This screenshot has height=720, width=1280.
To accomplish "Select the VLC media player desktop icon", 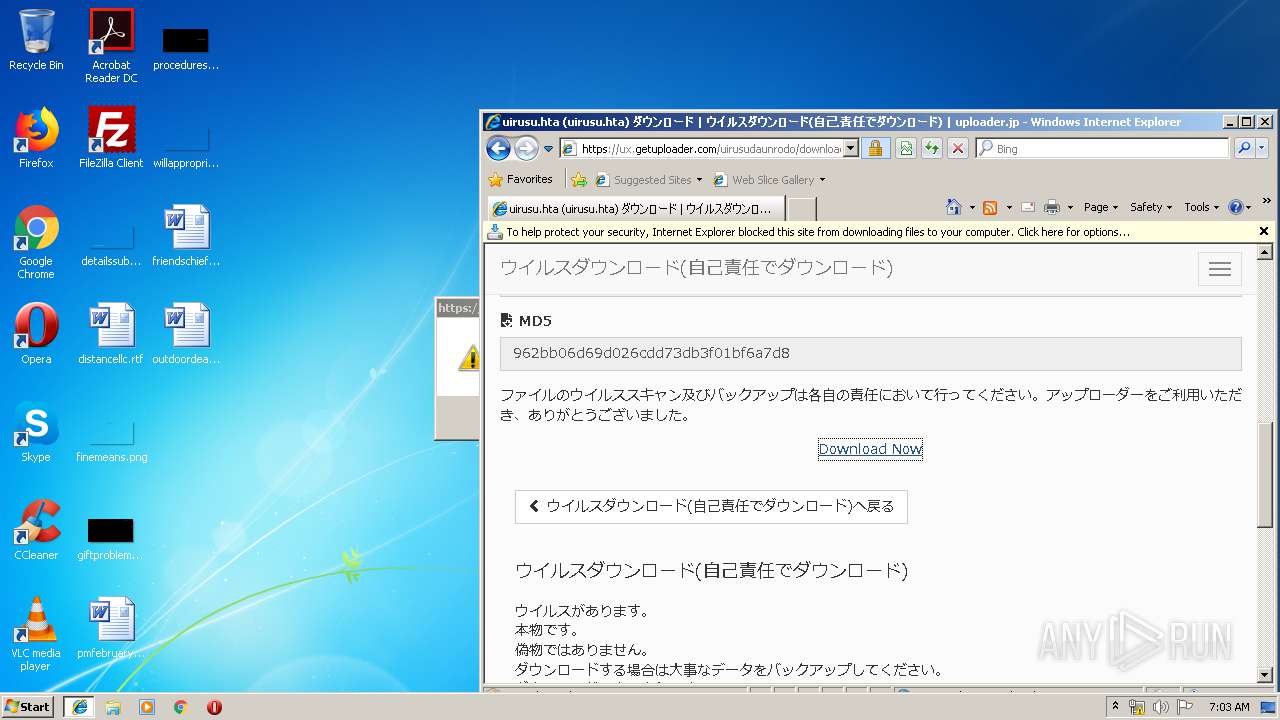I will point(36,634).
